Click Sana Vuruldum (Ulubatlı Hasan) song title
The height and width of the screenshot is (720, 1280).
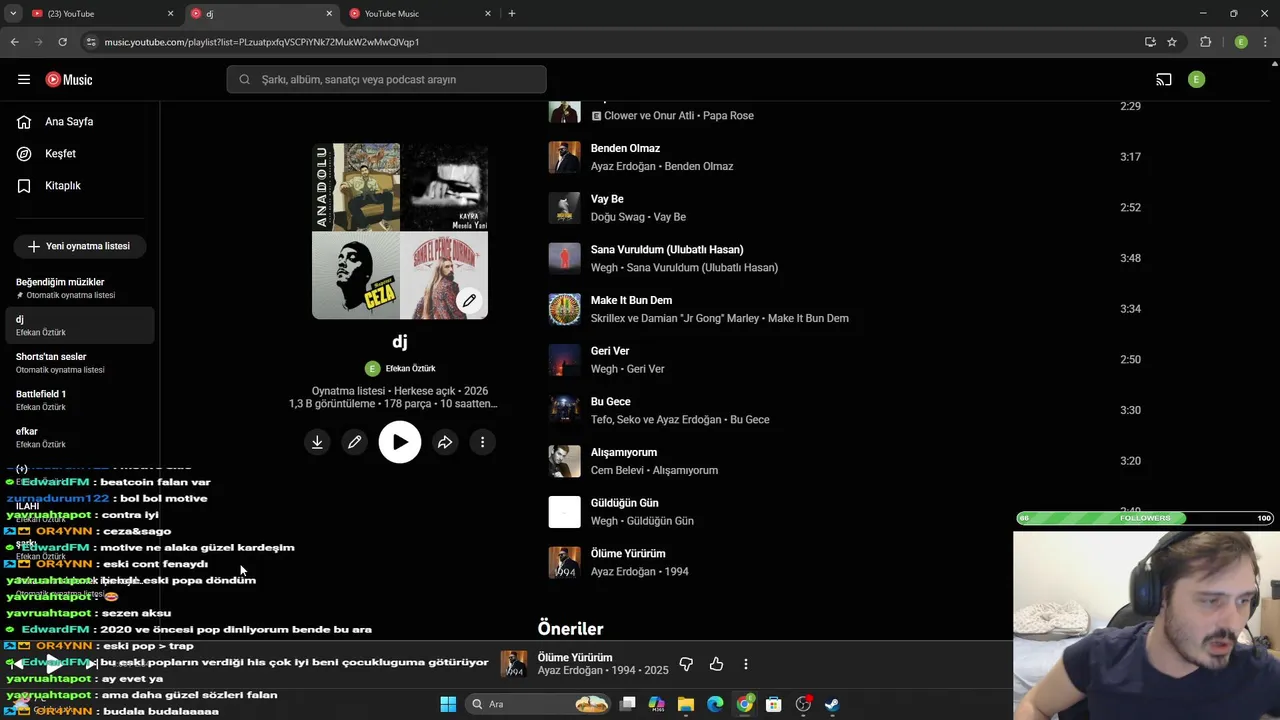[667, 250]
